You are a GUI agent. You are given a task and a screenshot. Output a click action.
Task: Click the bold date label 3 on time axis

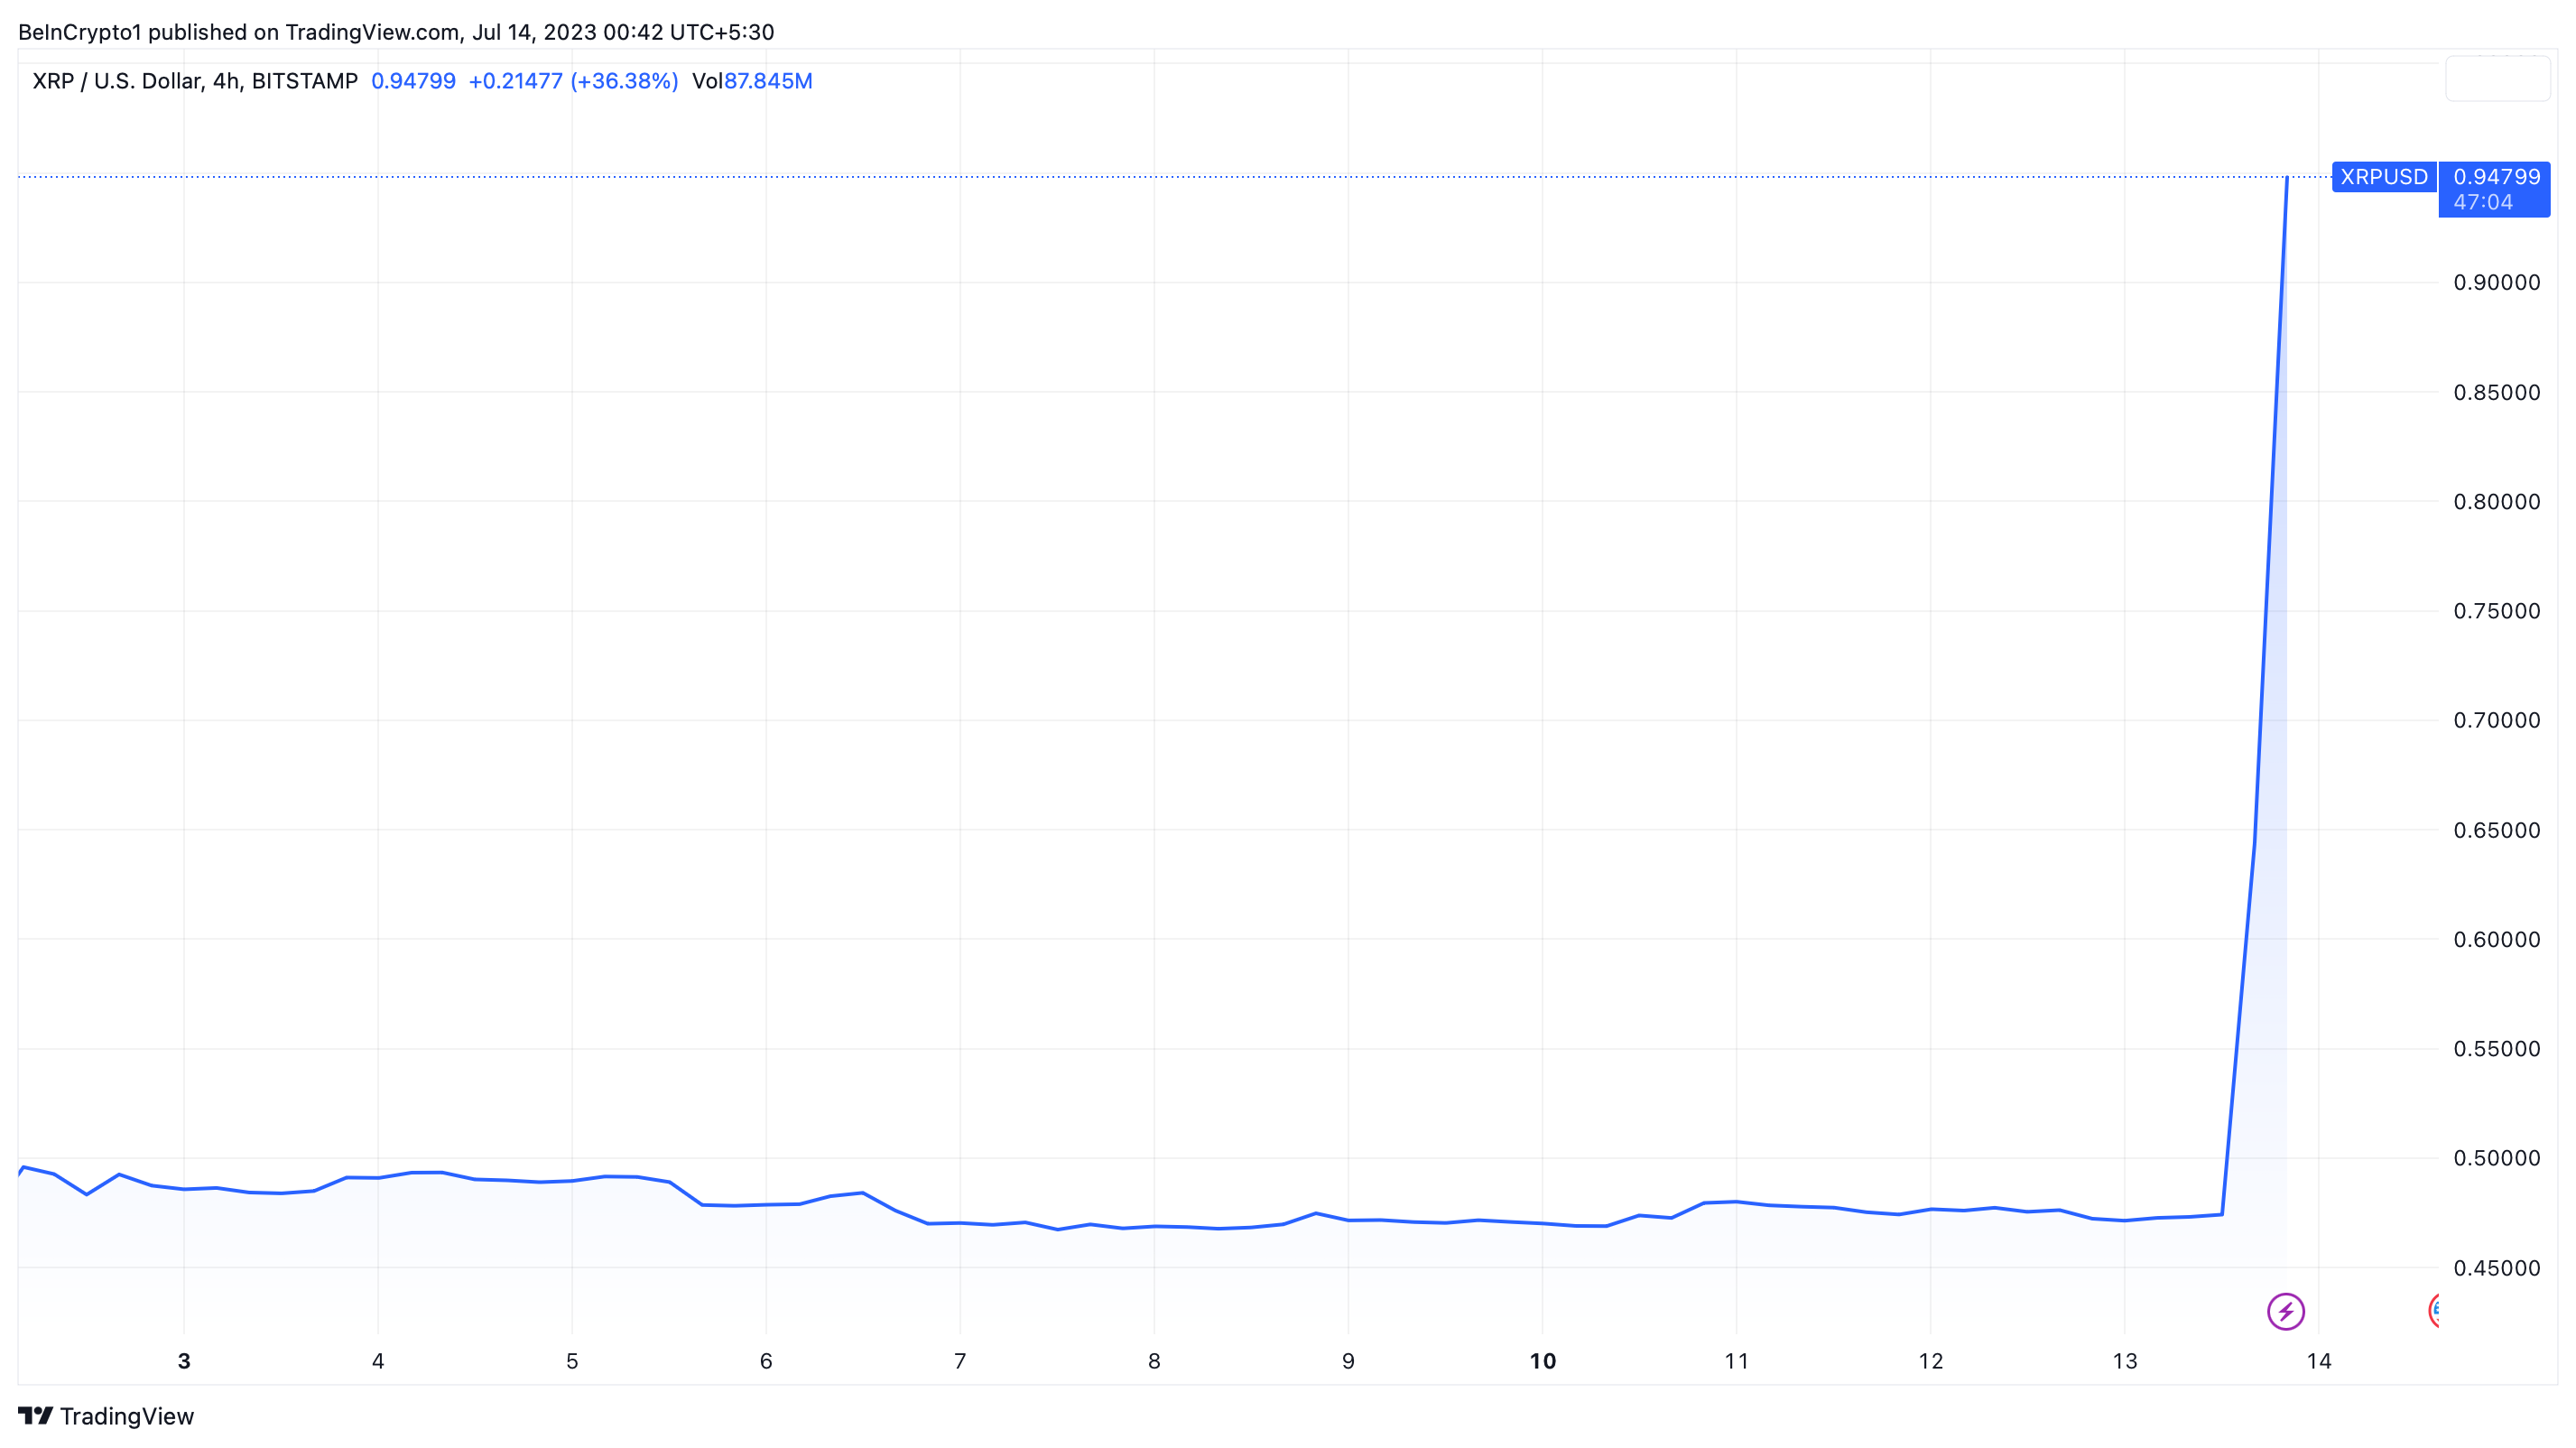pyautogui.click(x=184, y=1361)
